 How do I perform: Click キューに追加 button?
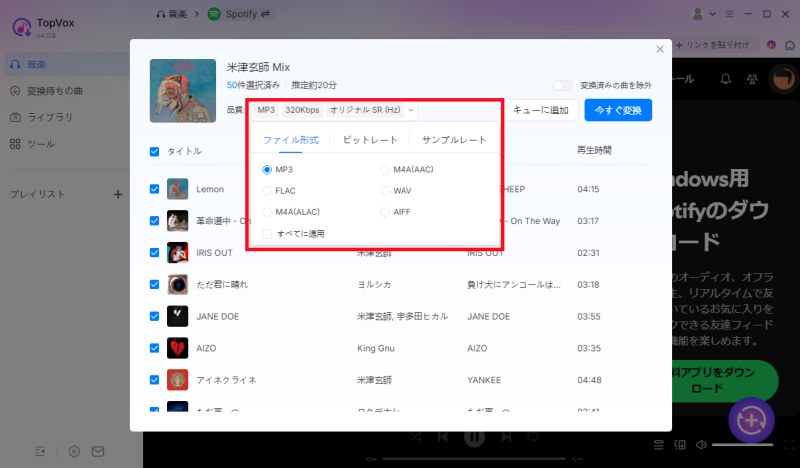point(541,110)
